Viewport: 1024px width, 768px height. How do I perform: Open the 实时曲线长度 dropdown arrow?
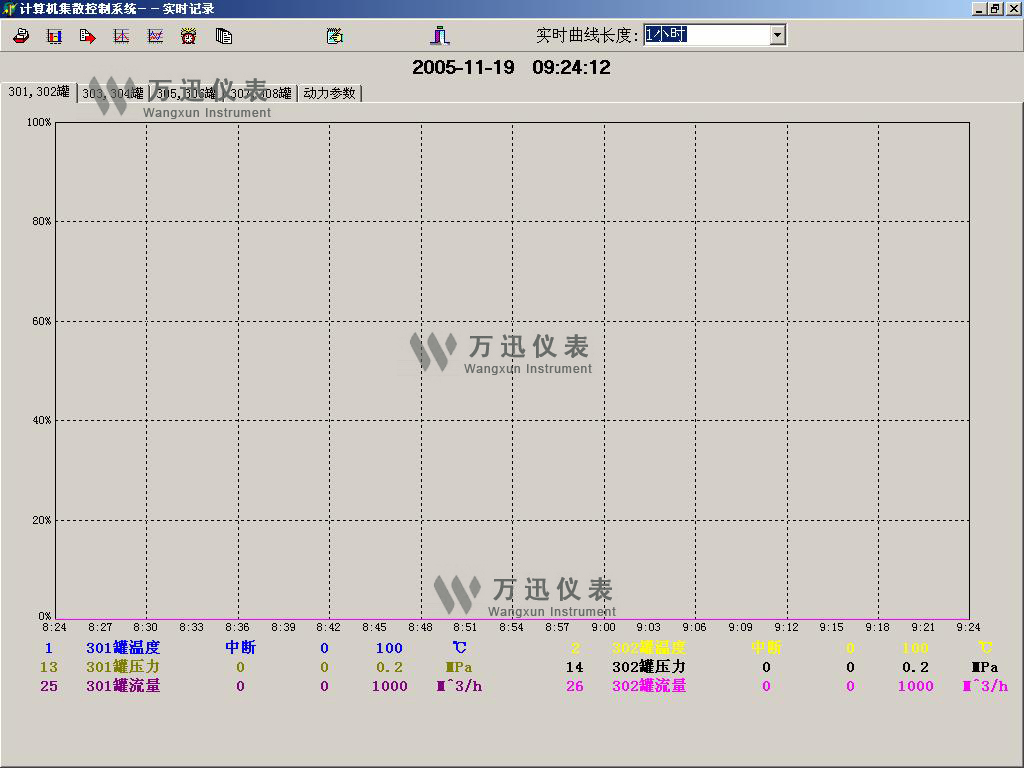tap(777, 35)
